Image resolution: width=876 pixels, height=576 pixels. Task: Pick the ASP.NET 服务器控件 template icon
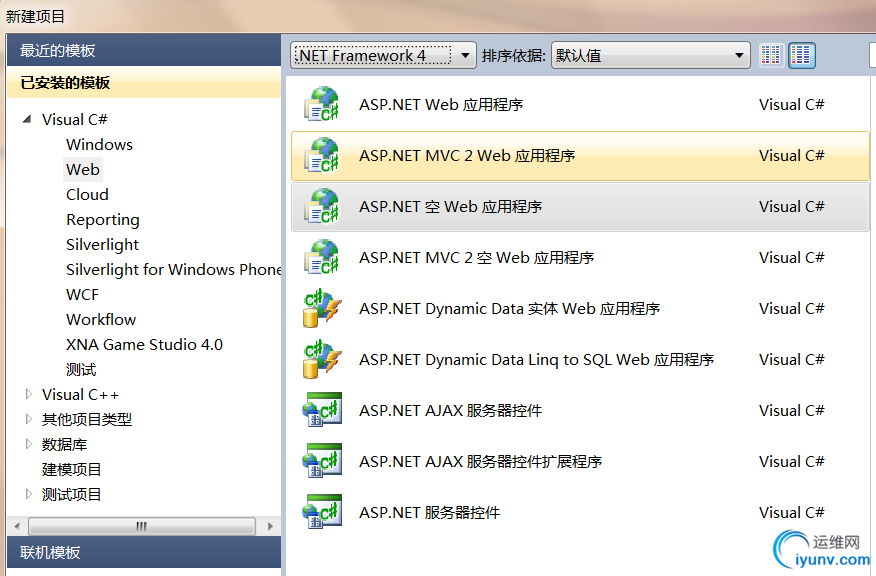pyautogui.click(x=323, y=512)
